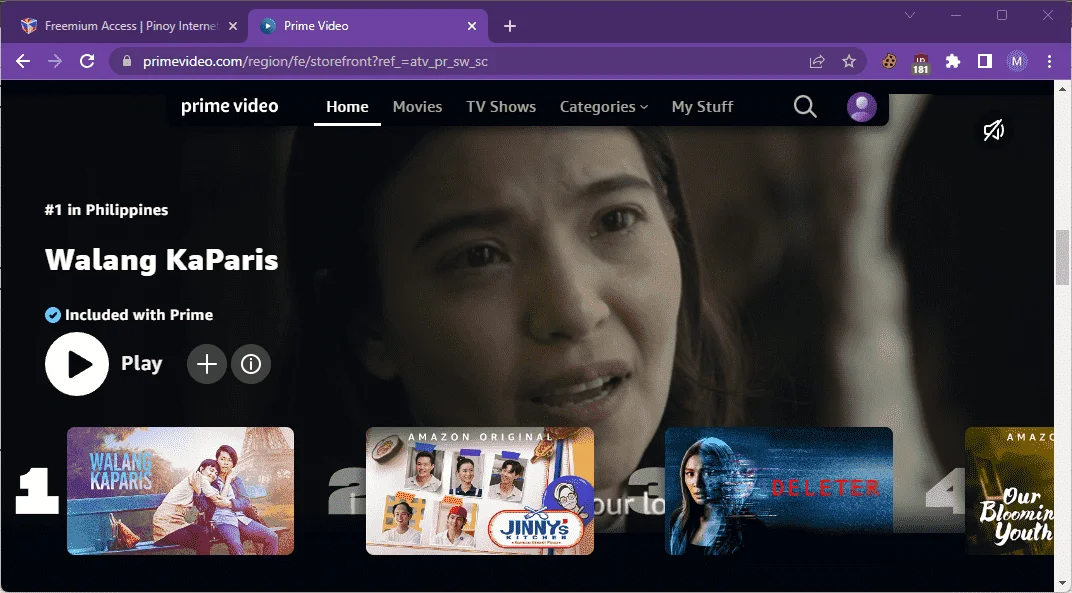Go to the Home tab
1072x593 pixels.
click(x=347, y=107)
